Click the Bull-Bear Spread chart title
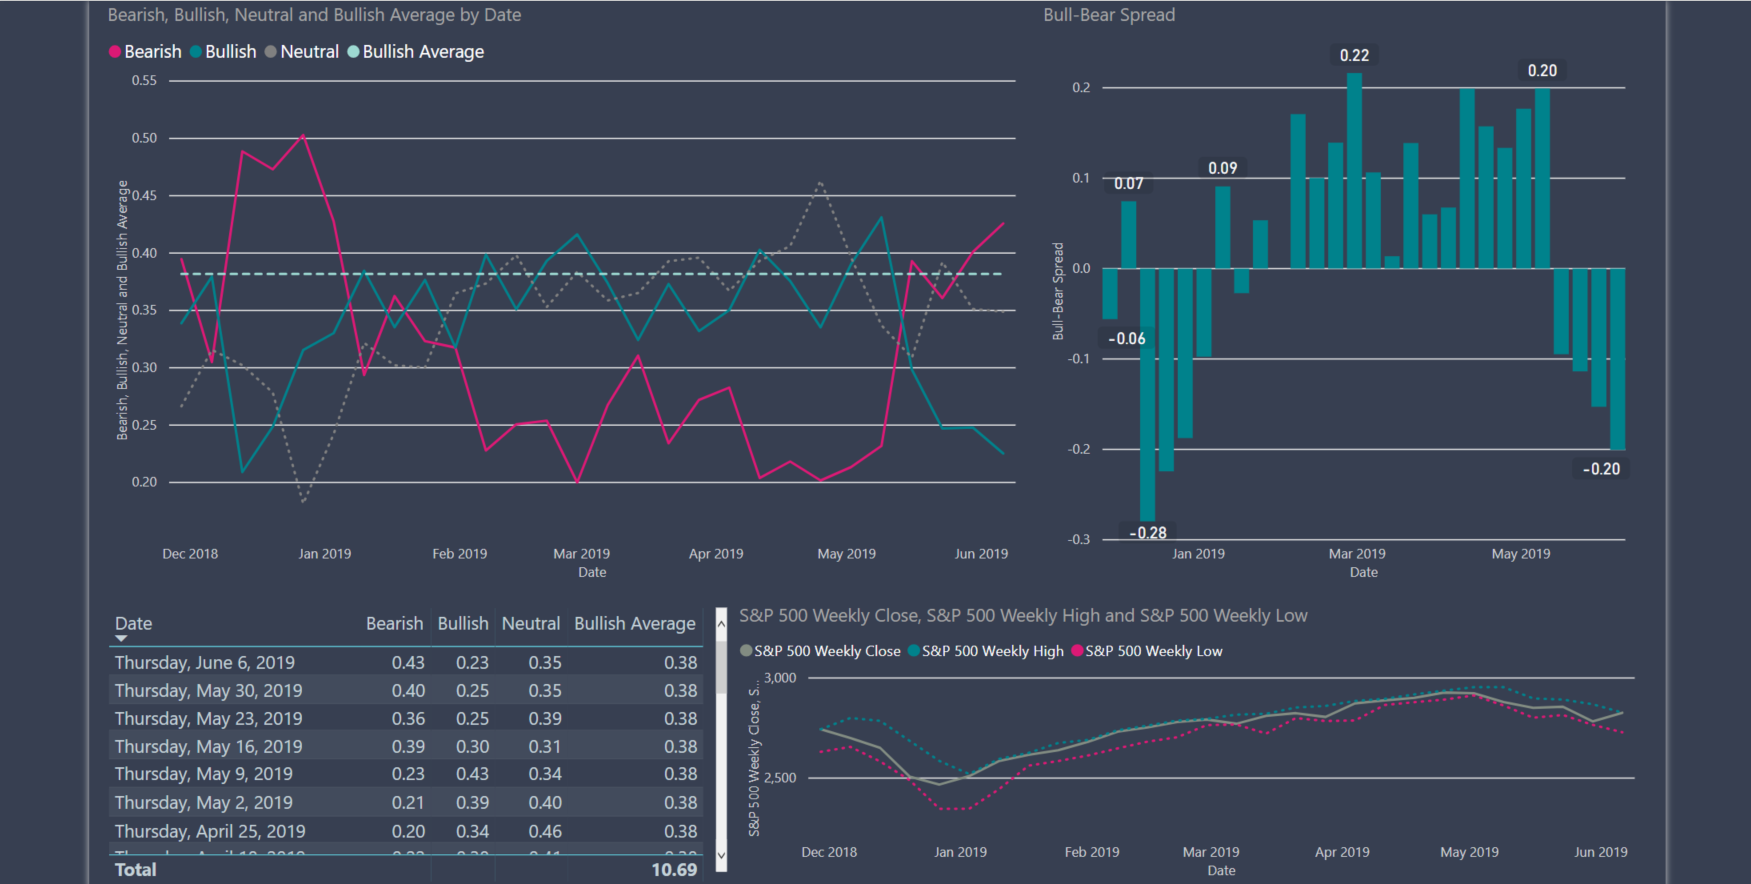 point(1109,15)
